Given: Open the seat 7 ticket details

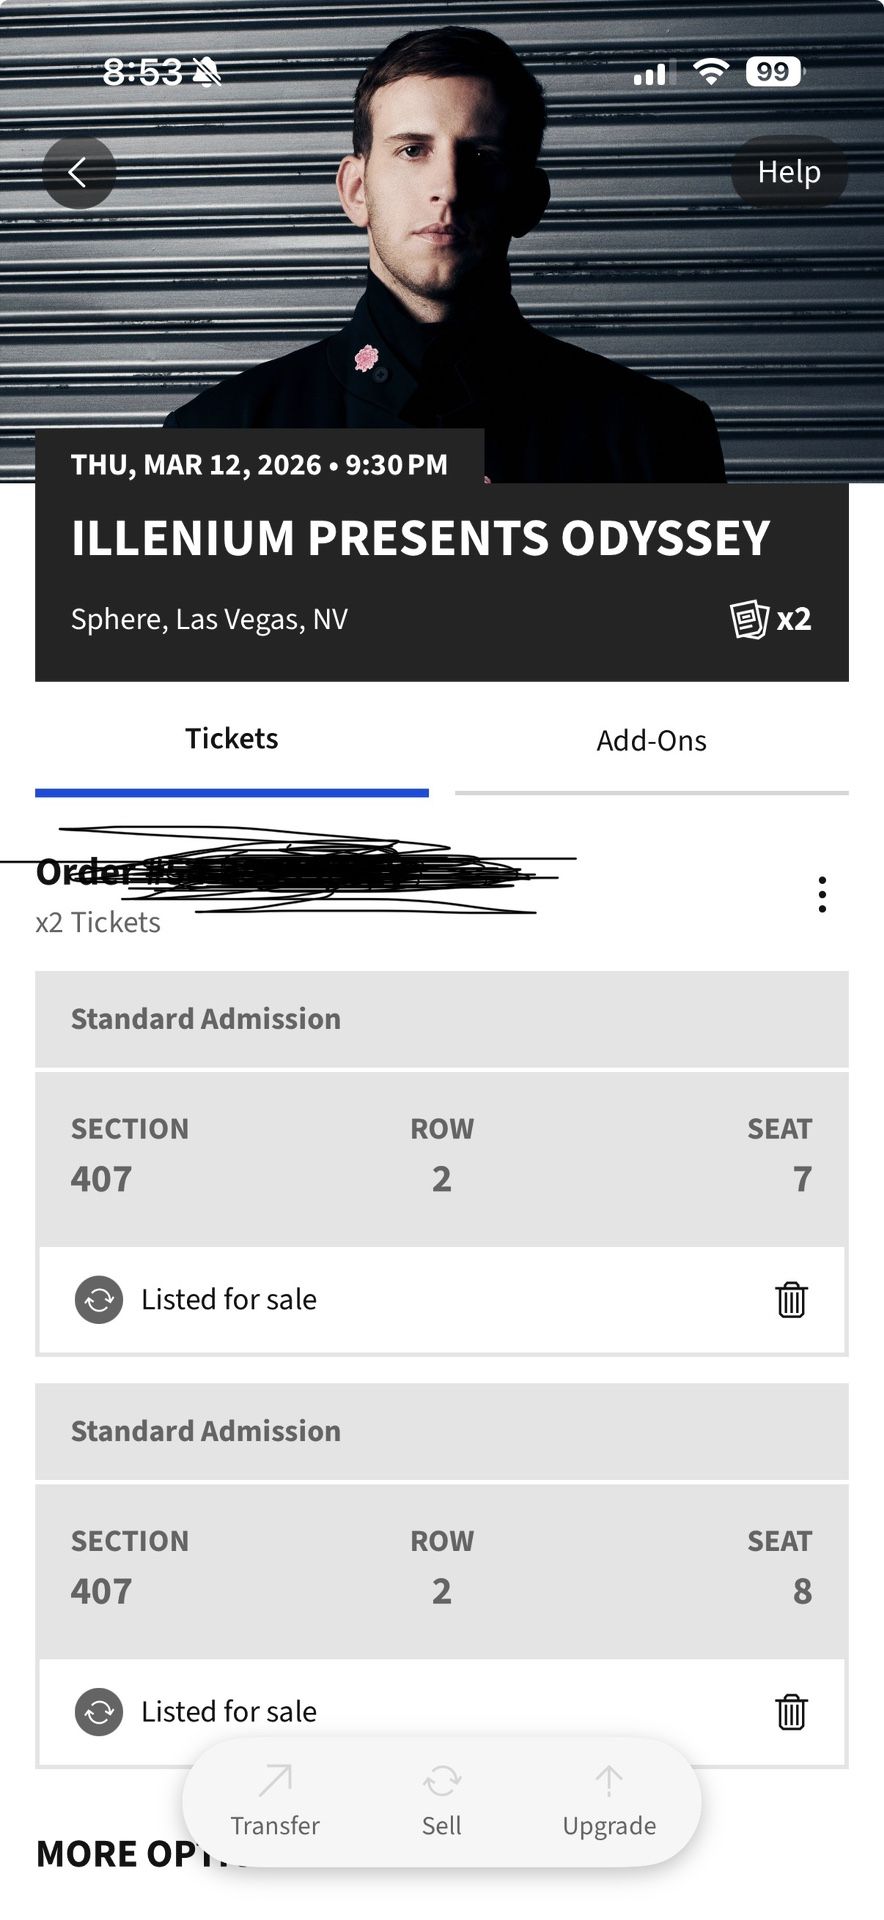Looking at the screenshot, I should pos(441,1158).
